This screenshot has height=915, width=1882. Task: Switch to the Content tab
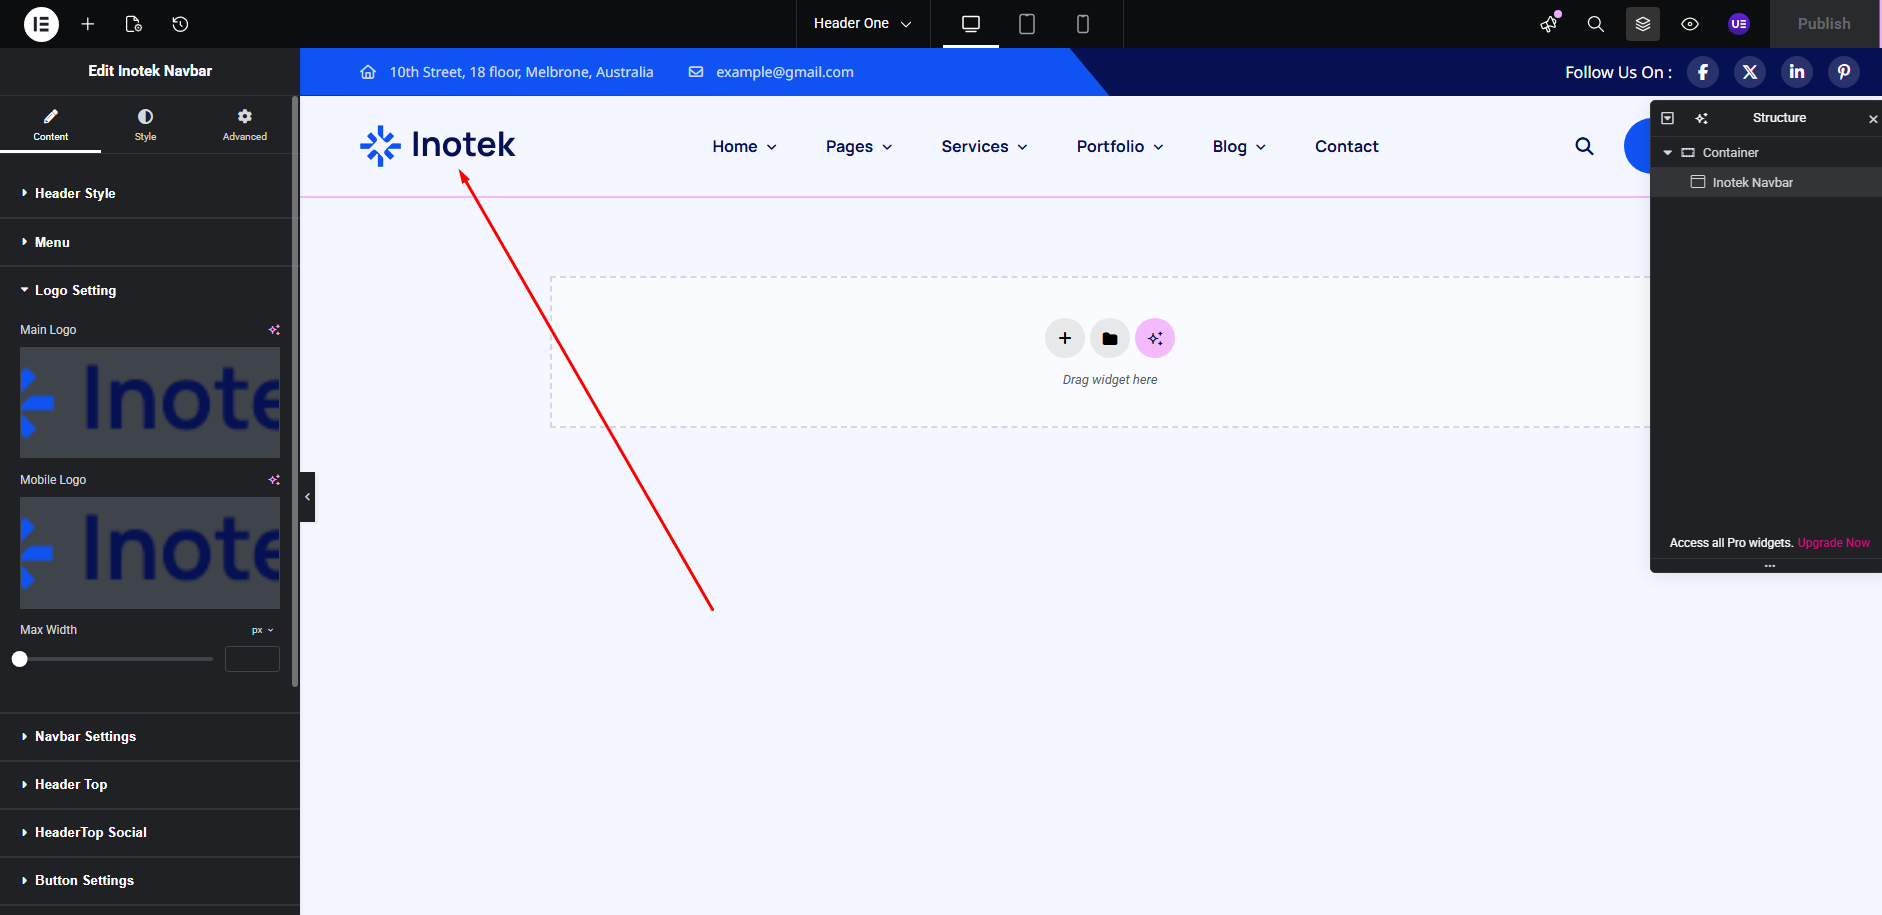click(51, 125)
